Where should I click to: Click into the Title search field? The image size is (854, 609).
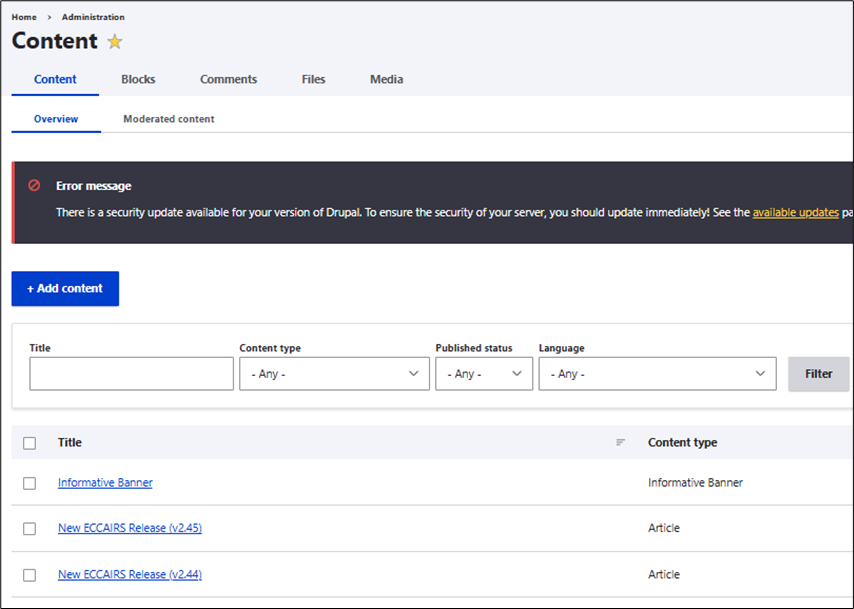(x=131, y=374)
